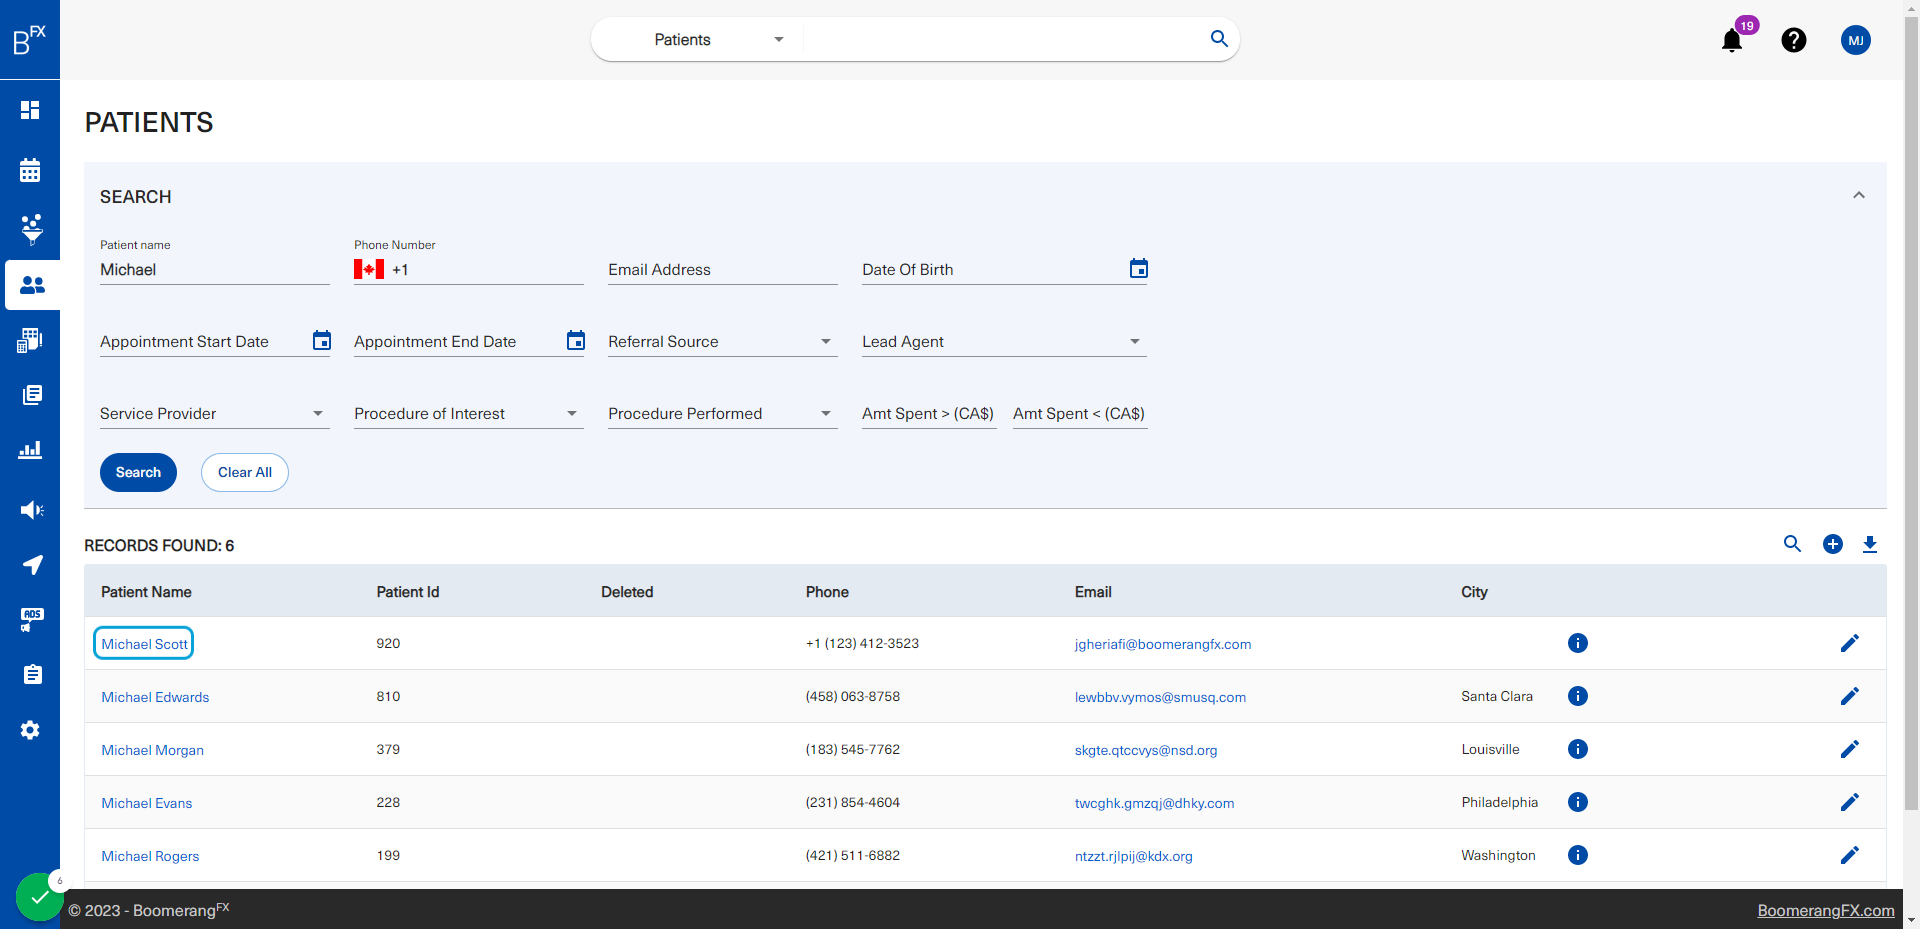Viewport: 1920px width, 929px height.
Task: Open the Date Of Birth calendar picker
Action: click(1139, 268)
